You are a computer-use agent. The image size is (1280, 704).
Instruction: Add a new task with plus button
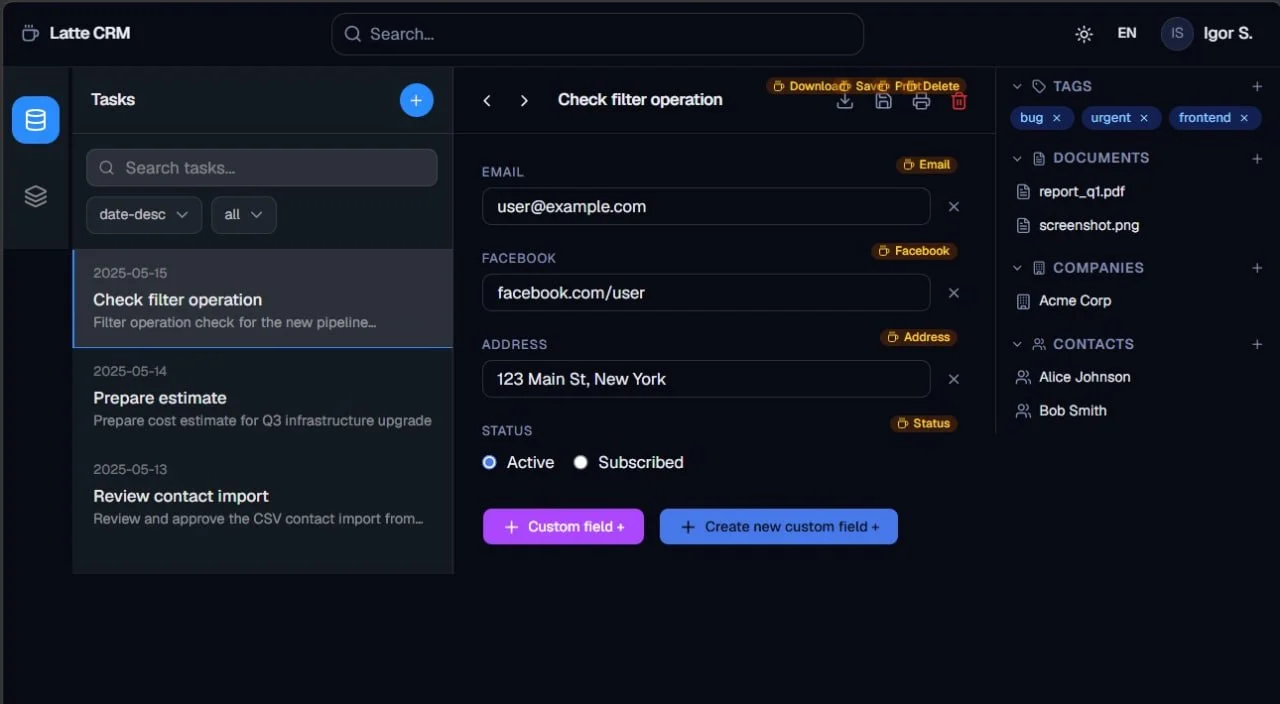click(x=417, y=100)
